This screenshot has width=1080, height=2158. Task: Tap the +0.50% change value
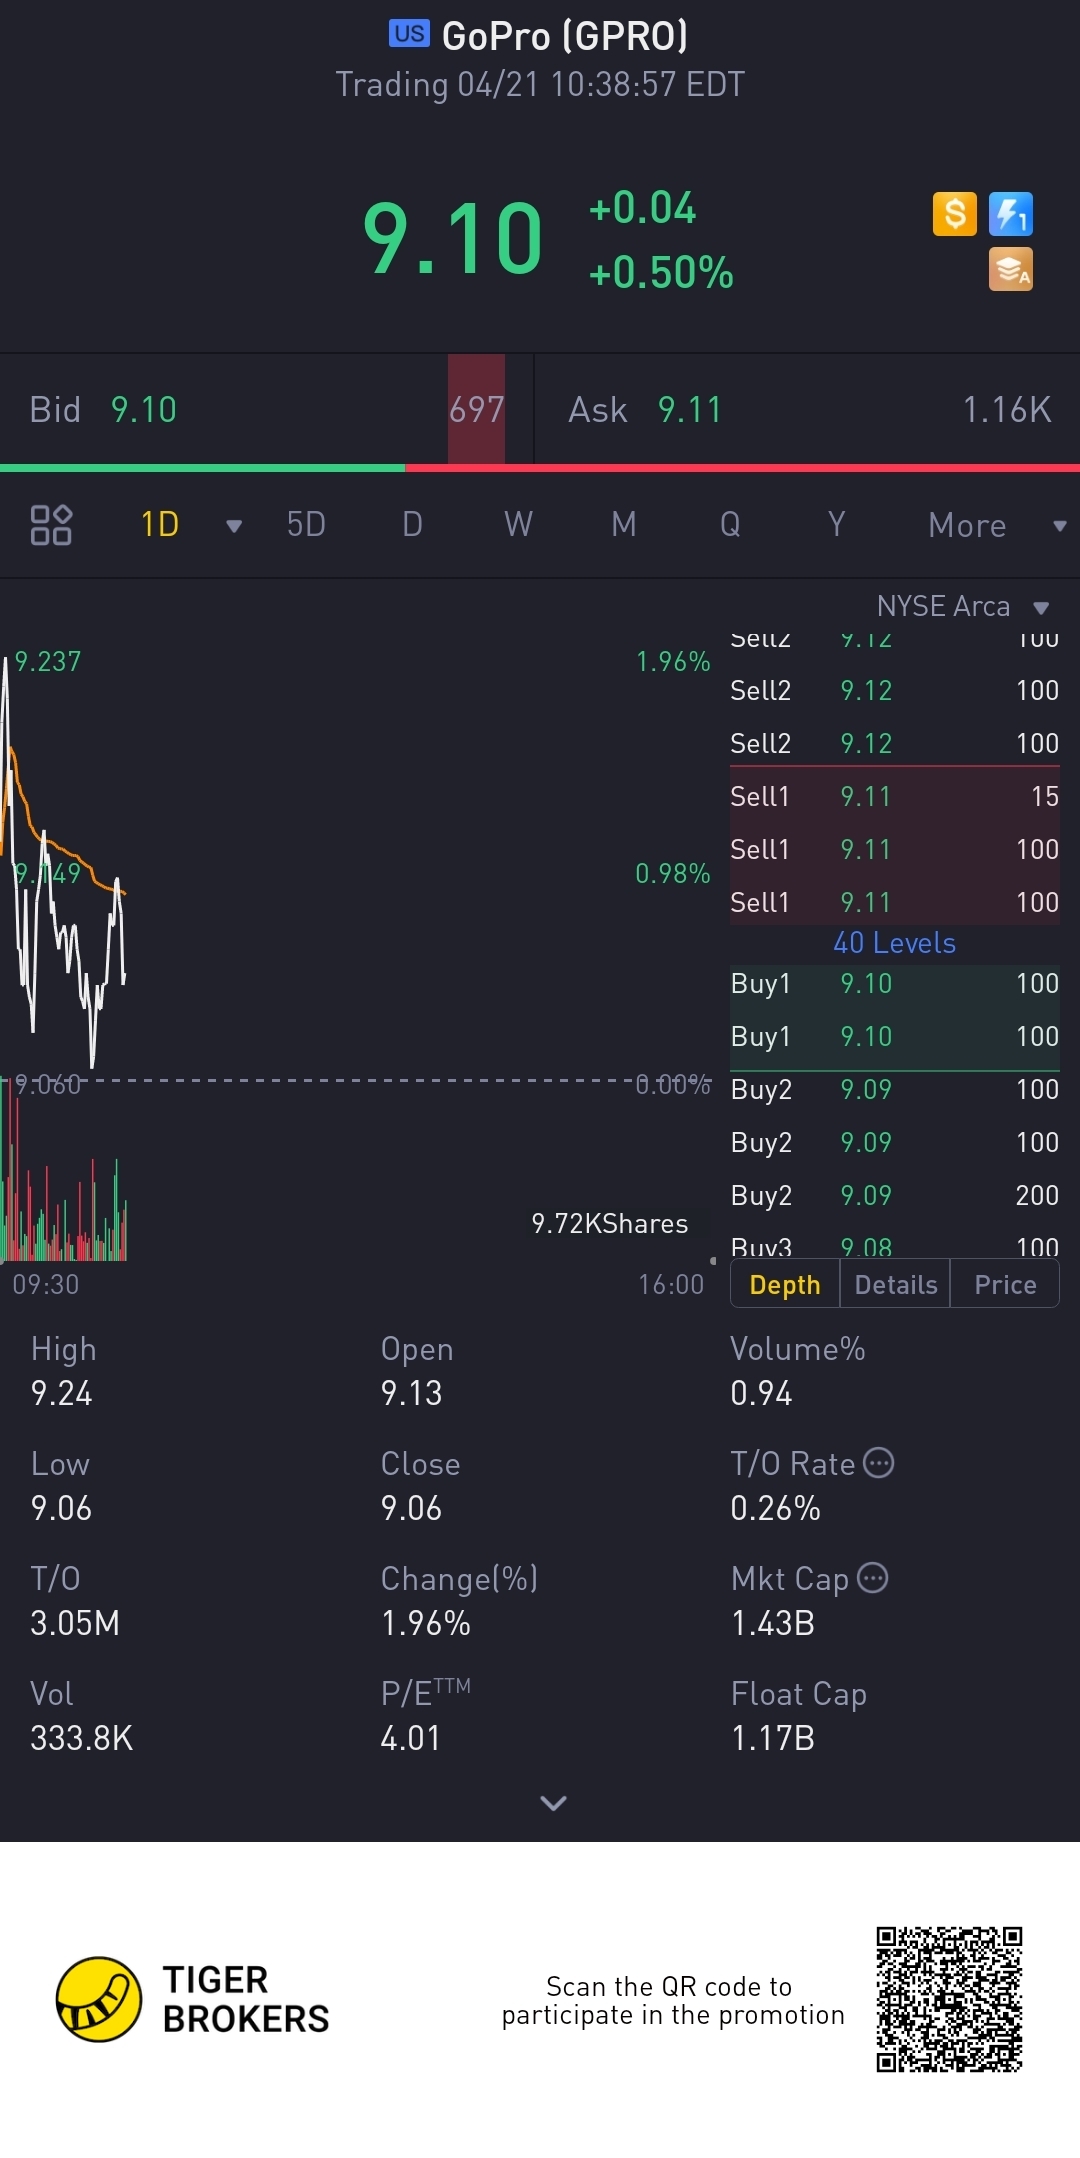pyautogui.click(x=661, y=272)
